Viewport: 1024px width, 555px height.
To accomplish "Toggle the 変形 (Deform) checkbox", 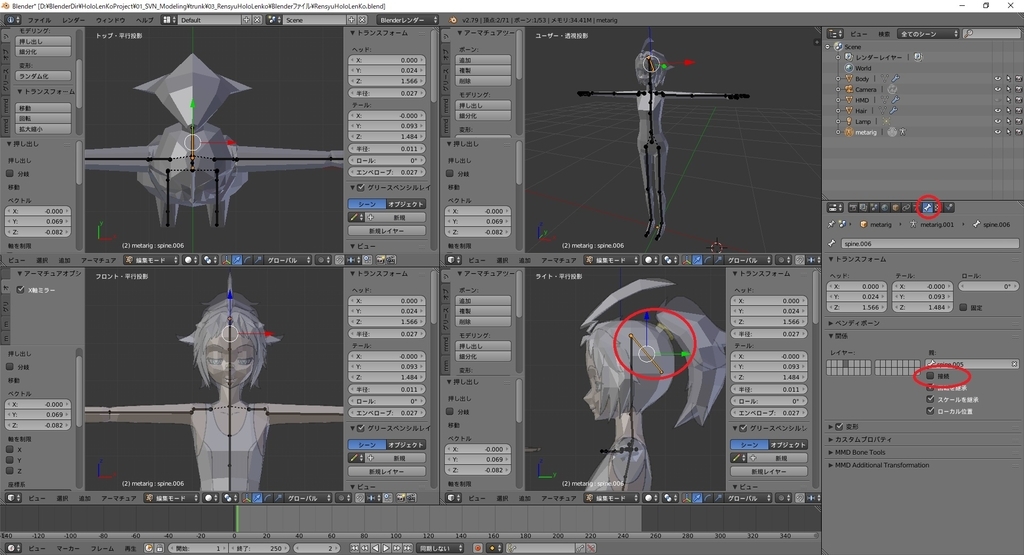I will click(x=839, y=426).
